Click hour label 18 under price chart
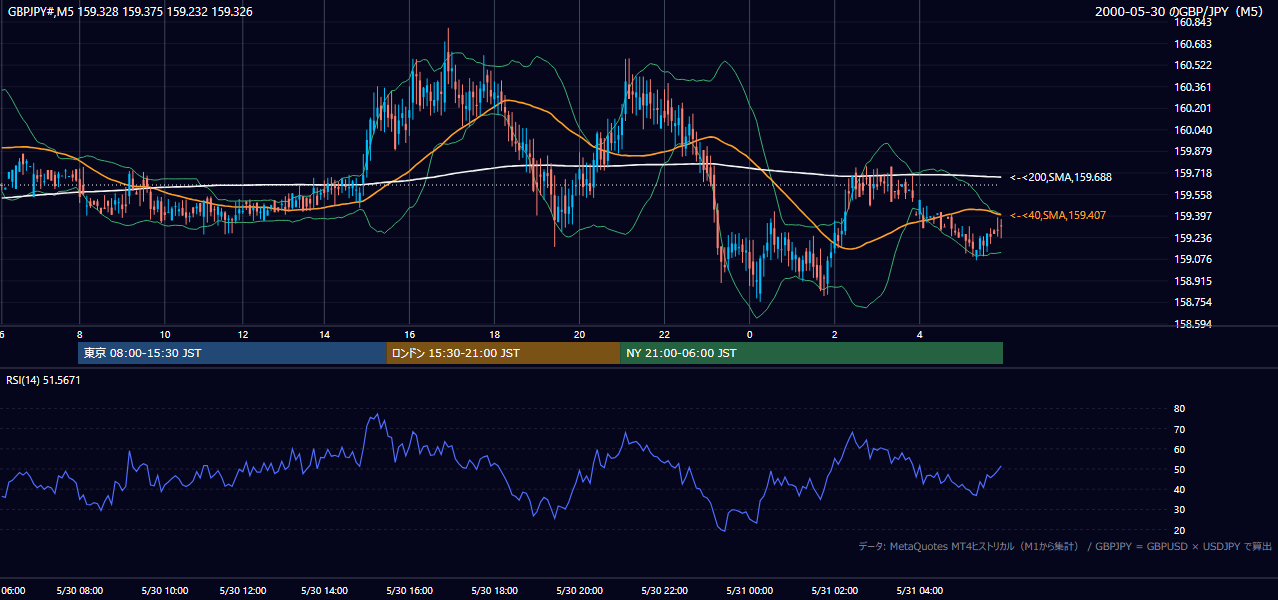1278x600 pixels. click(494, 334)
